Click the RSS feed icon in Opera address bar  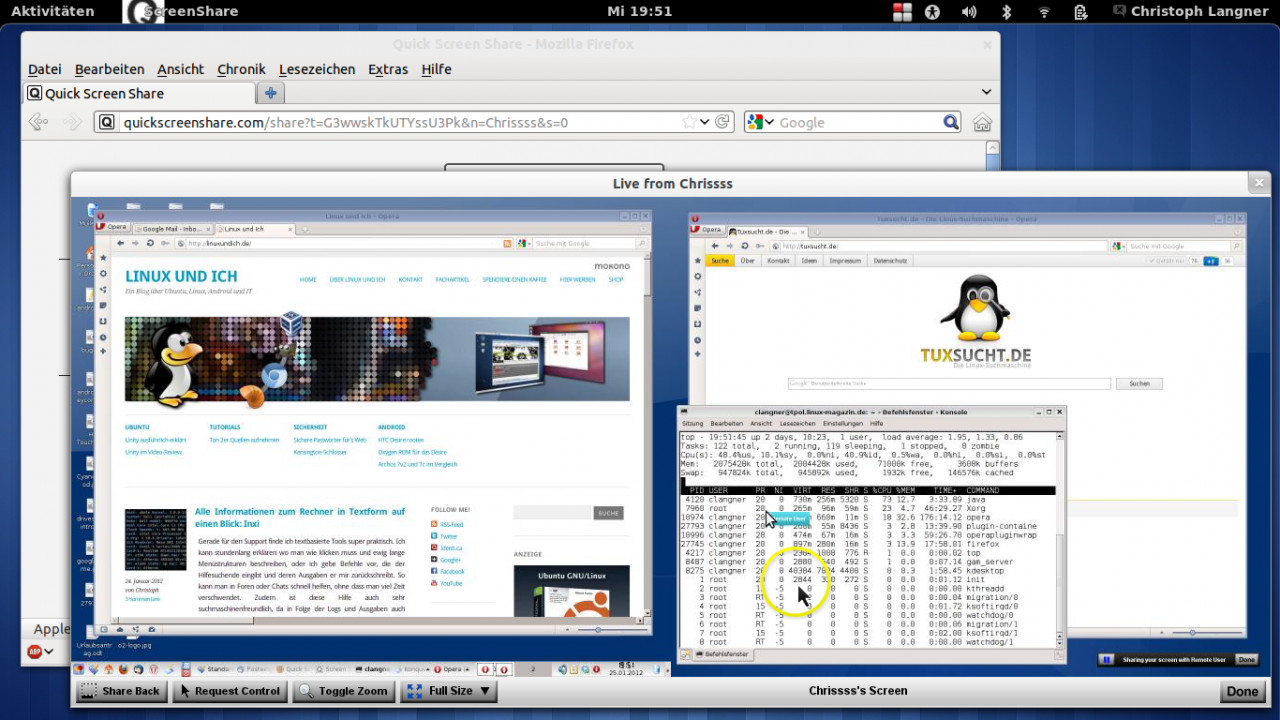pos(508,243)
